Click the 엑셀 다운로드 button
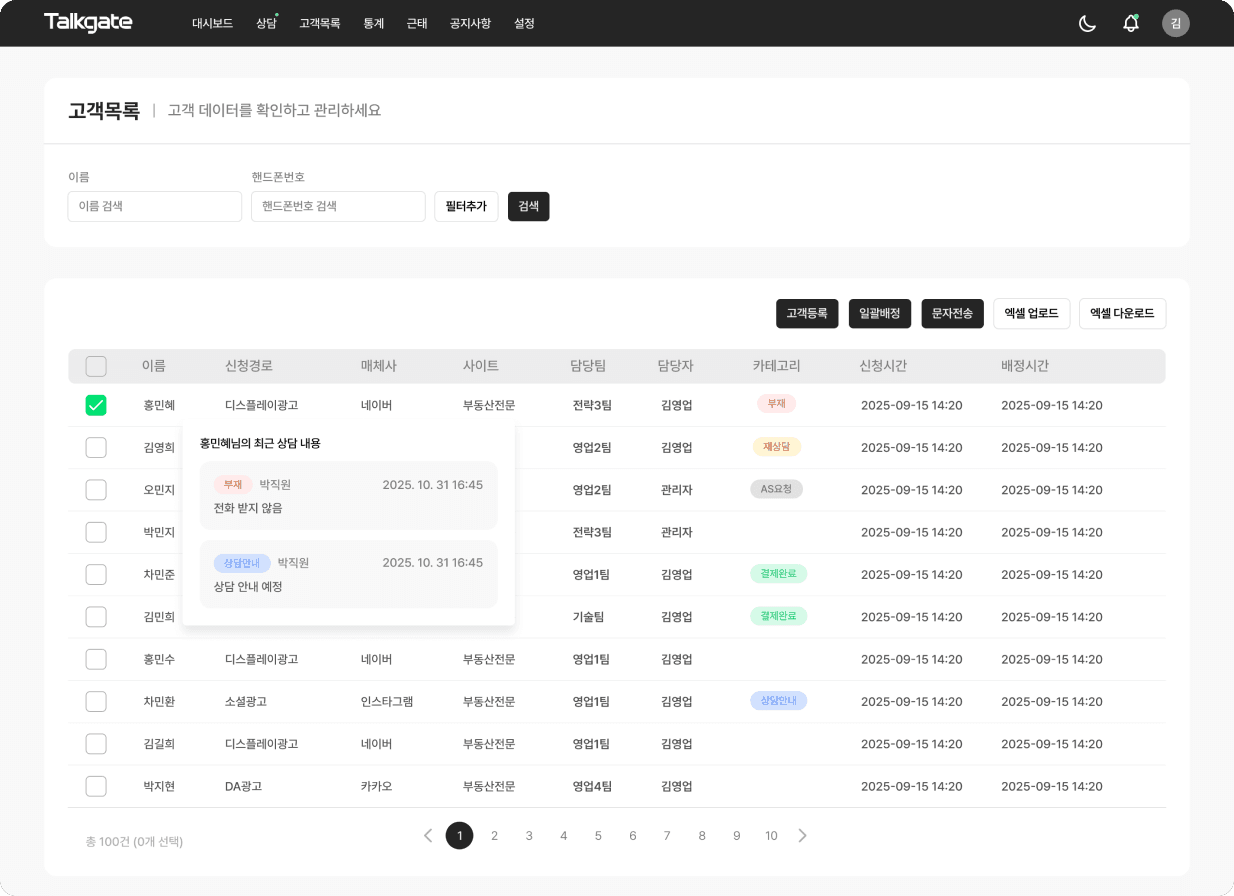 click(1121, 313)
